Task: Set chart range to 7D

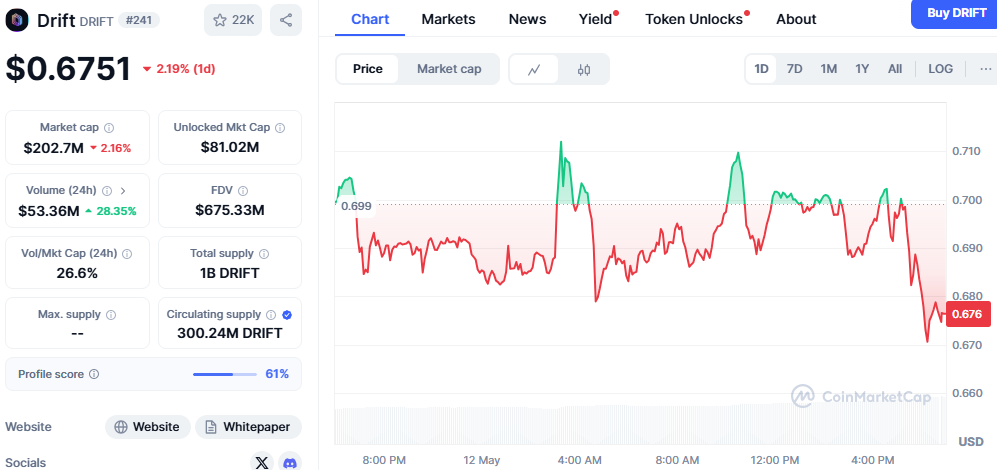Action: pyautogui.click(x=794, y=69)
